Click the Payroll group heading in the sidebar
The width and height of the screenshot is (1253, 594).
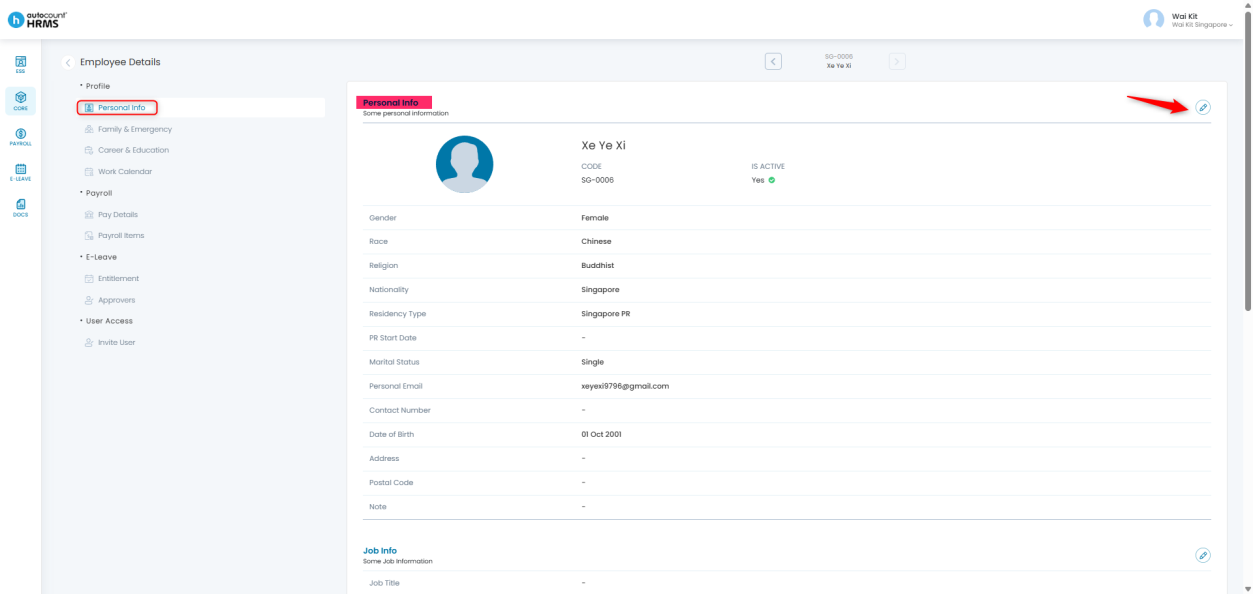pyautogui.click(x=98, y=193)
